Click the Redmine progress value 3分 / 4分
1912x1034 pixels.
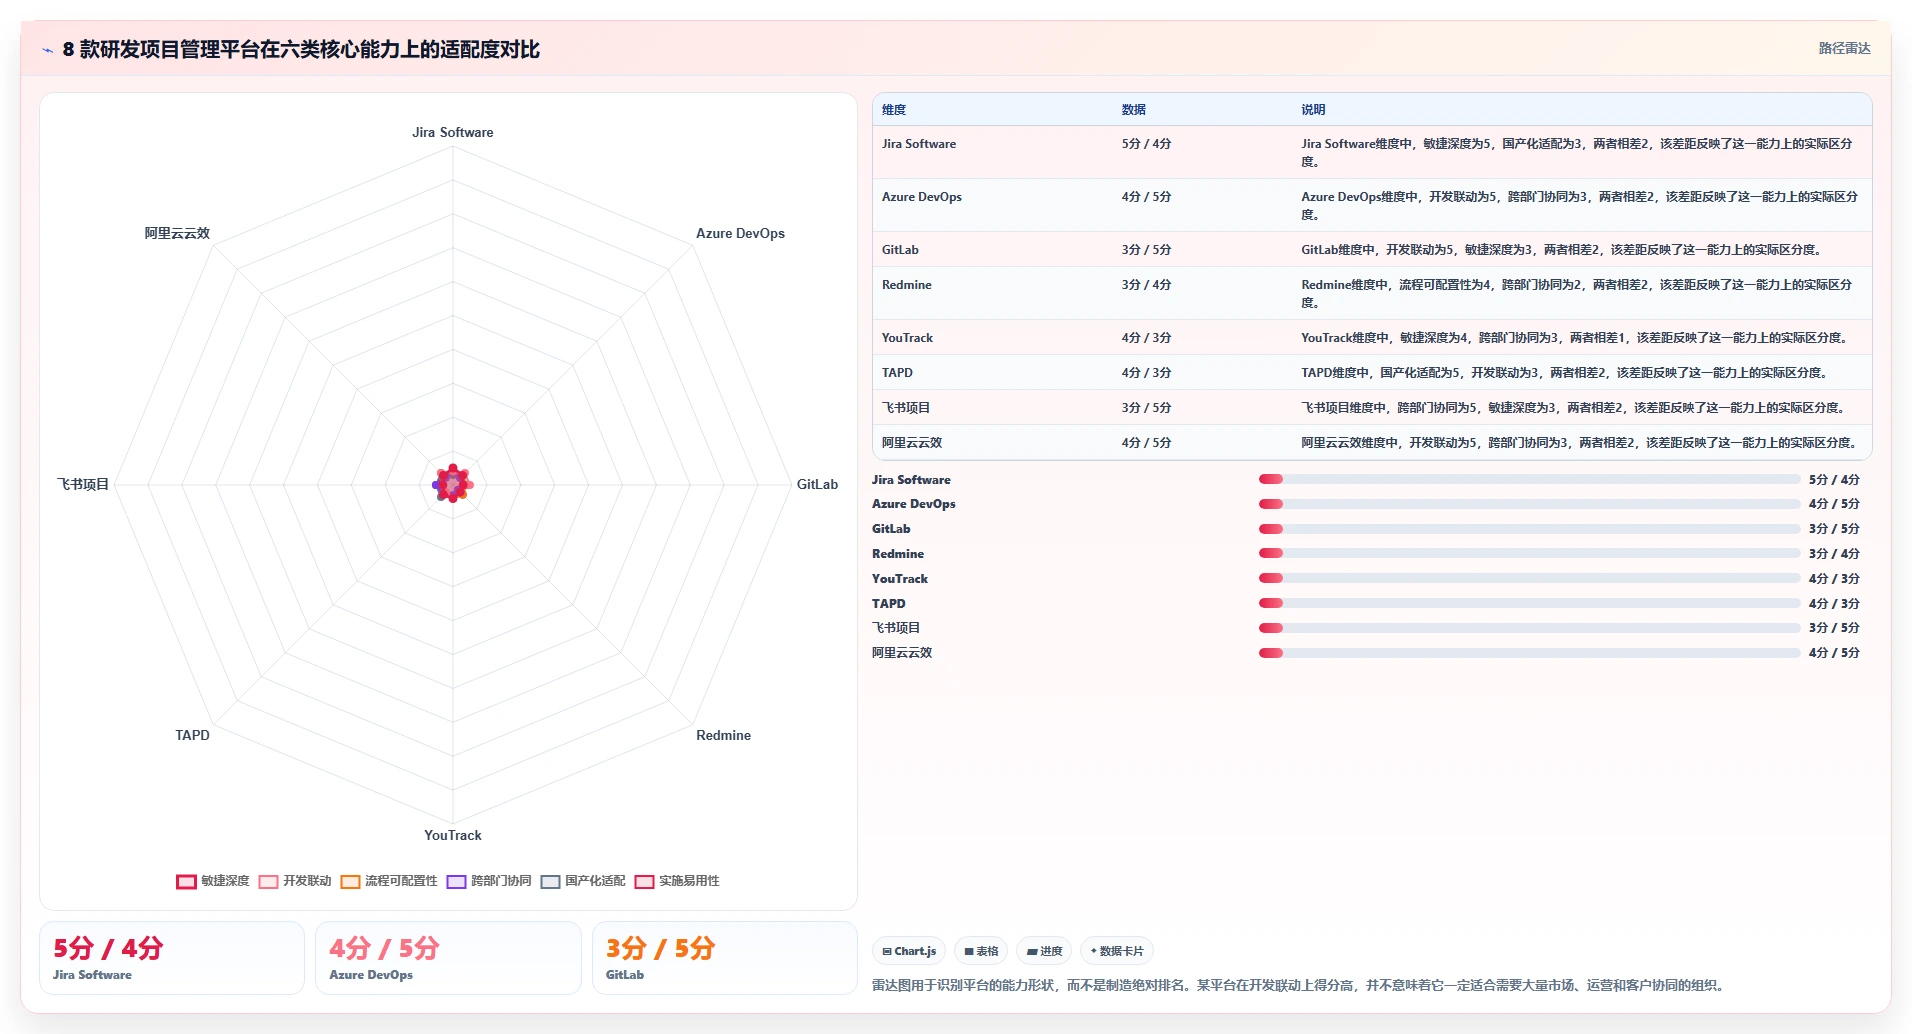1834,554
